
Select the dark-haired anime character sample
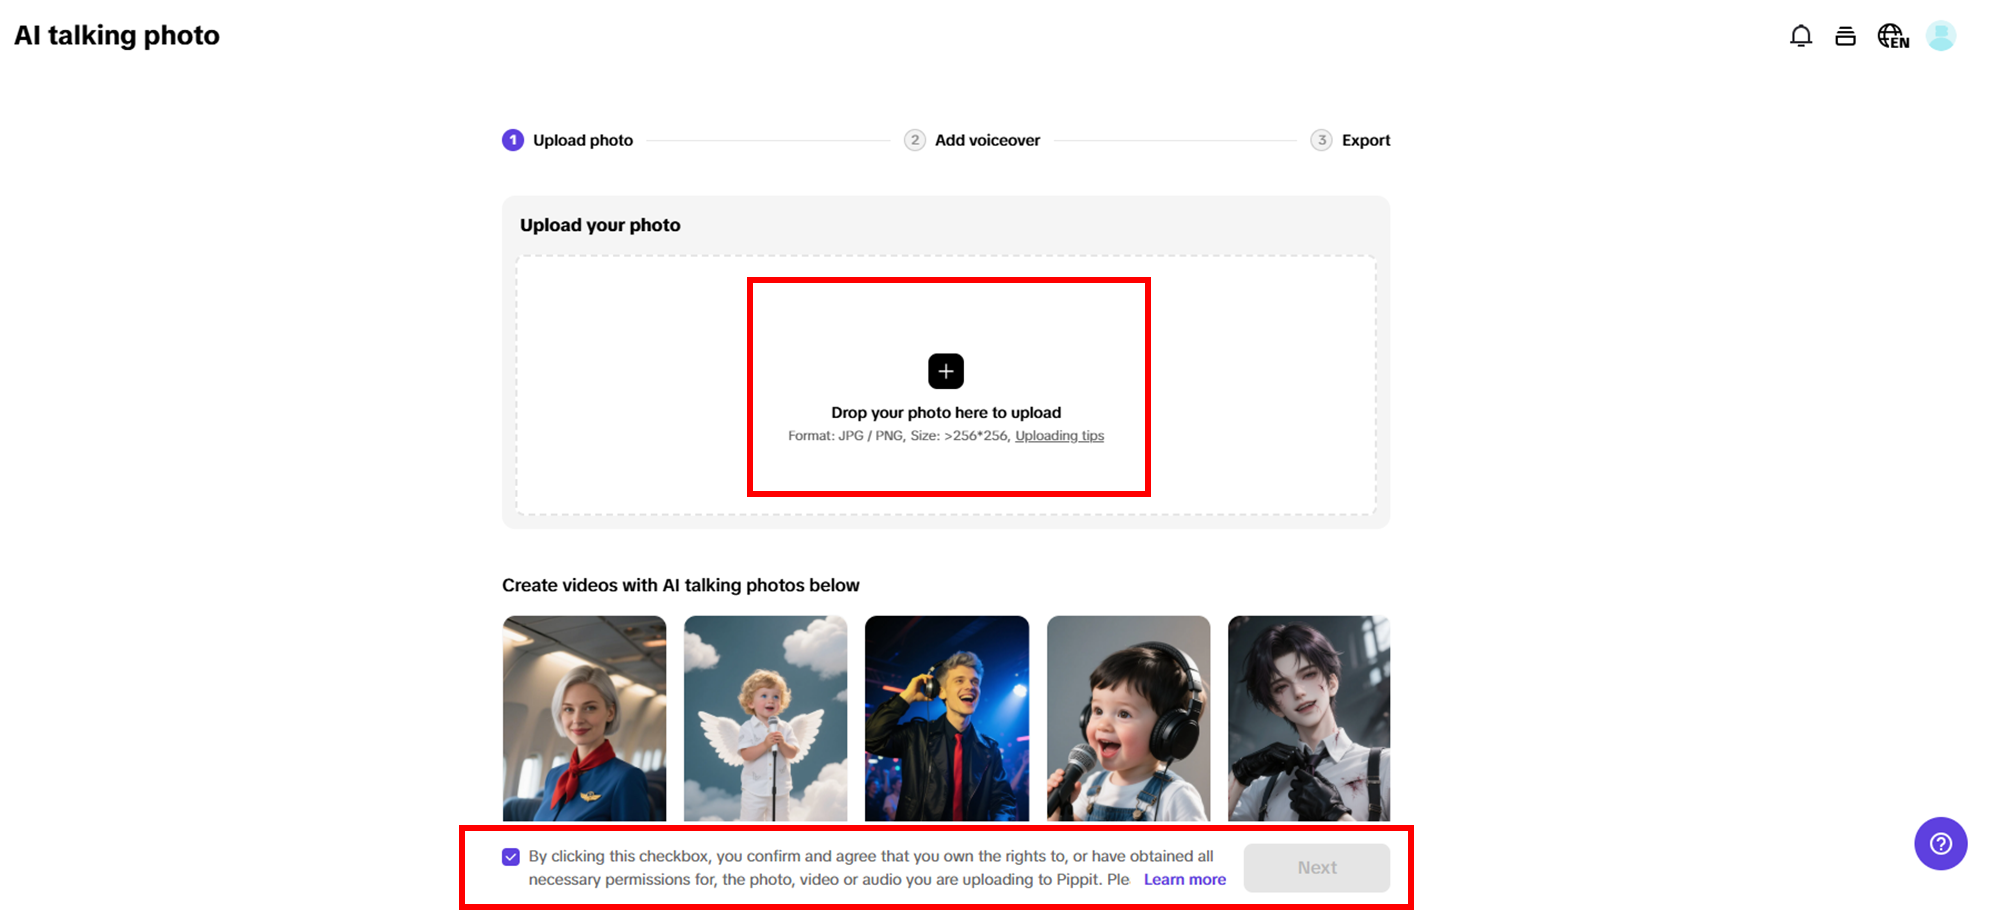pyautogui.click(x=1308, y=718)
